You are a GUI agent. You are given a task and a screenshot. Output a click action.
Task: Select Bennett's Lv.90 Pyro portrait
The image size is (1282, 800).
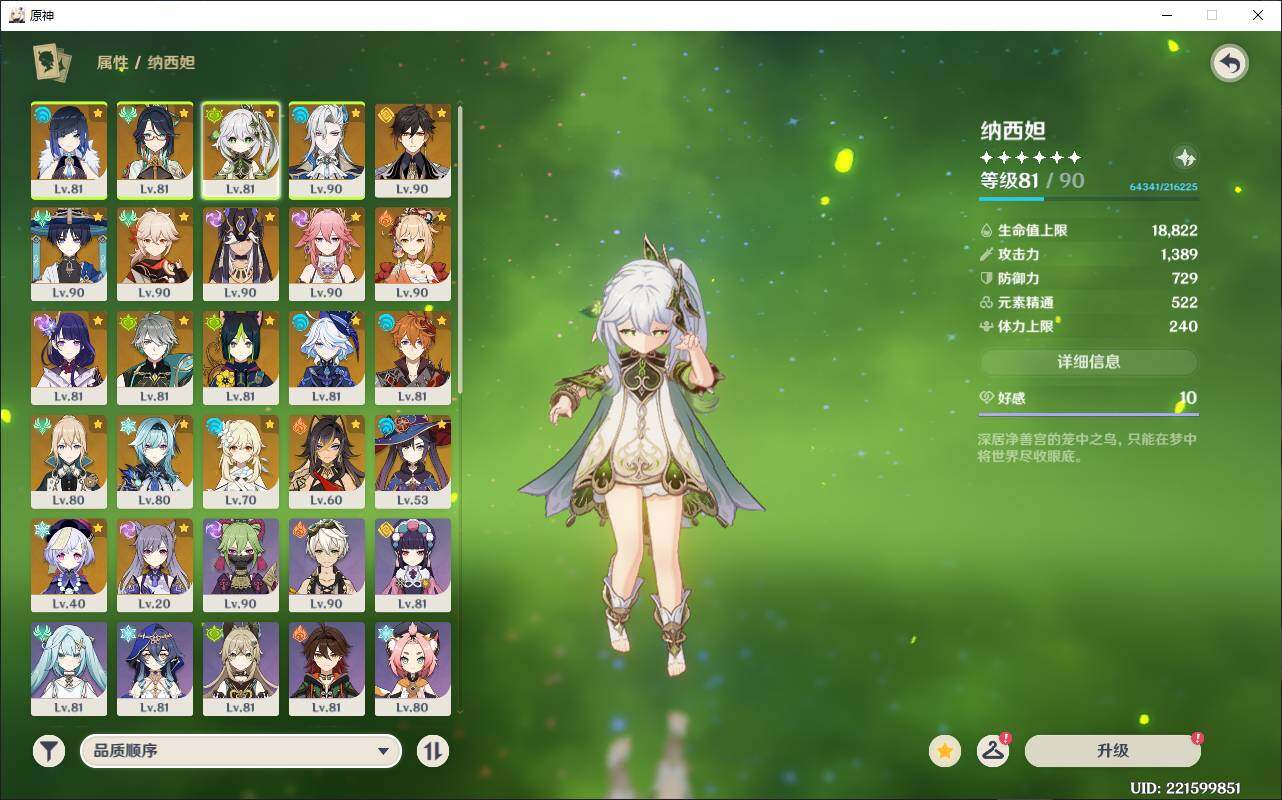(327, 566)
